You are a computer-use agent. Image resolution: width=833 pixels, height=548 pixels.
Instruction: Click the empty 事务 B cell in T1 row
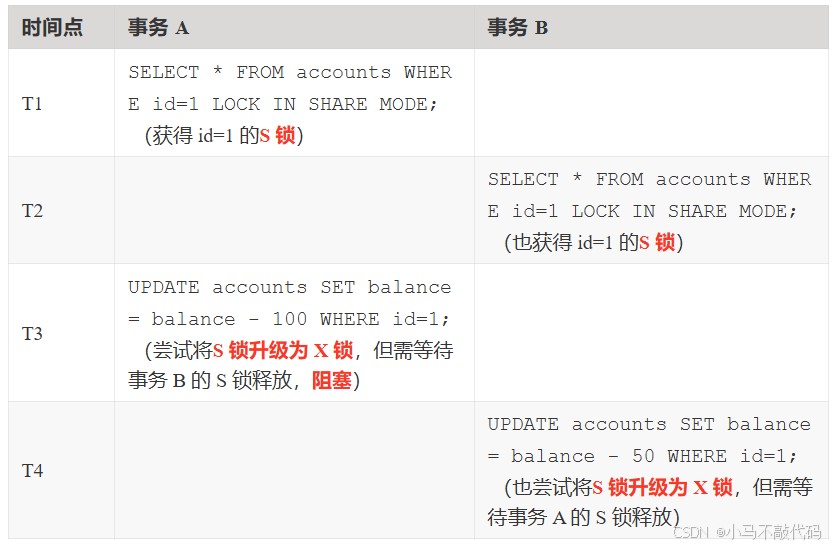[x=650, y=103]
